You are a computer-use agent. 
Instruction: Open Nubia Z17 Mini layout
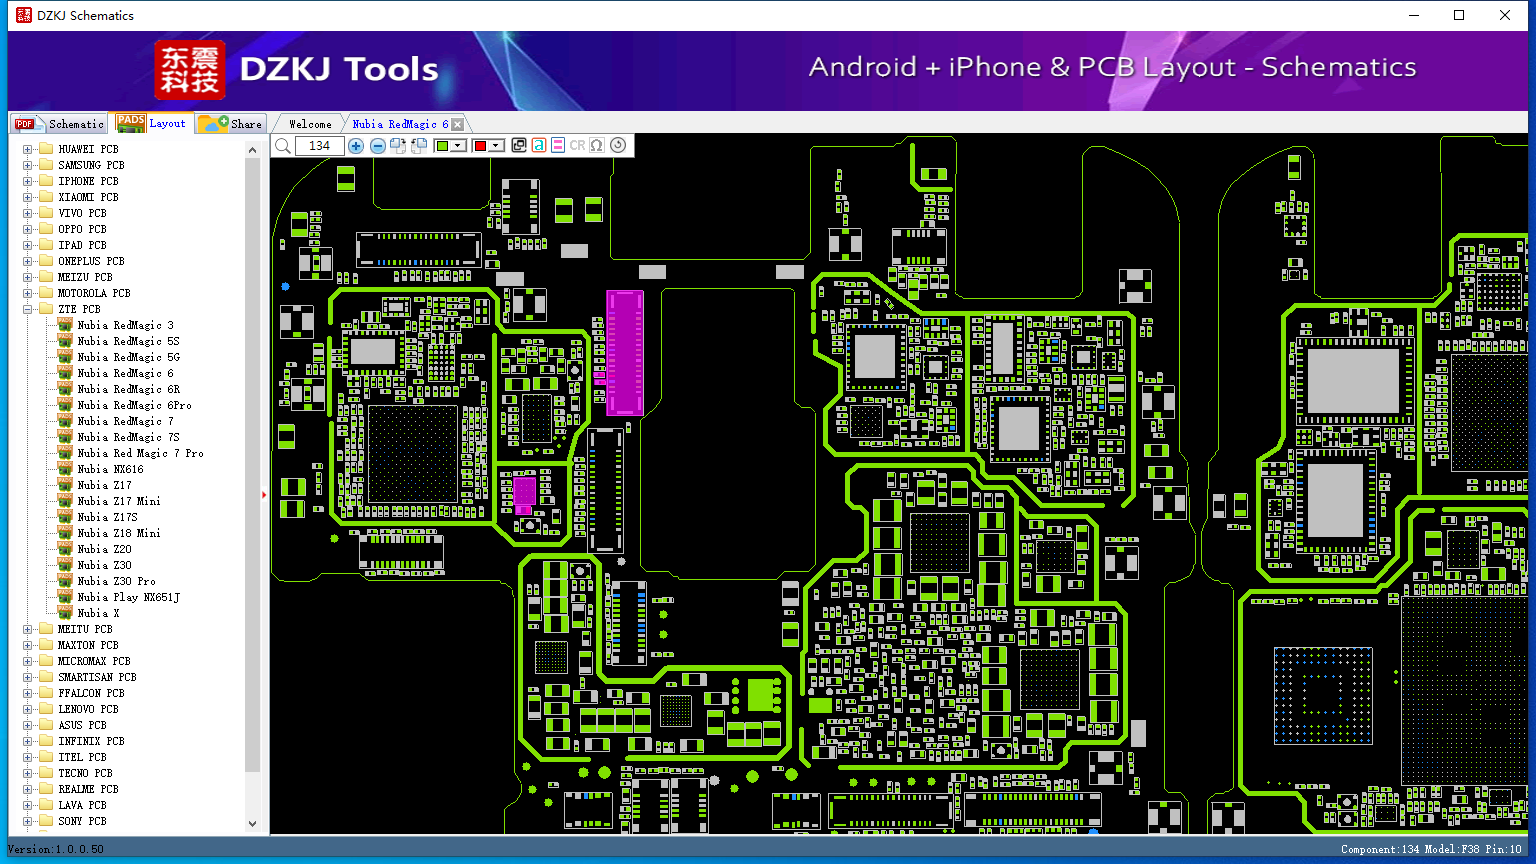pos(118,501)
